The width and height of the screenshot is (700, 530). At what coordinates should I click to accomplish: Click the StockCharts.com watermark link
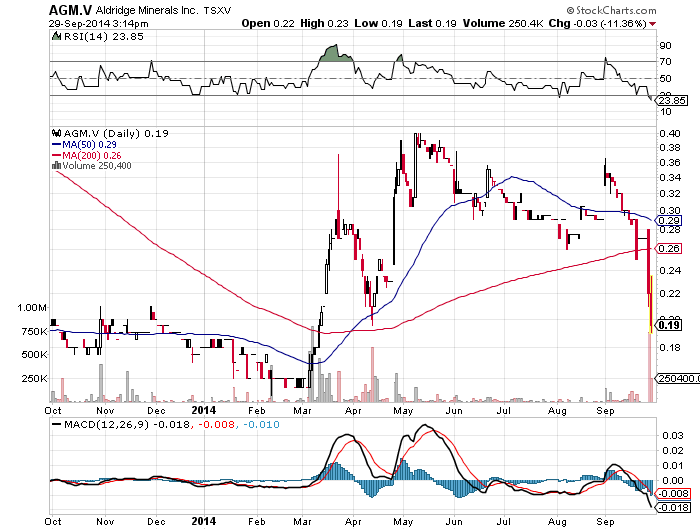612,10
